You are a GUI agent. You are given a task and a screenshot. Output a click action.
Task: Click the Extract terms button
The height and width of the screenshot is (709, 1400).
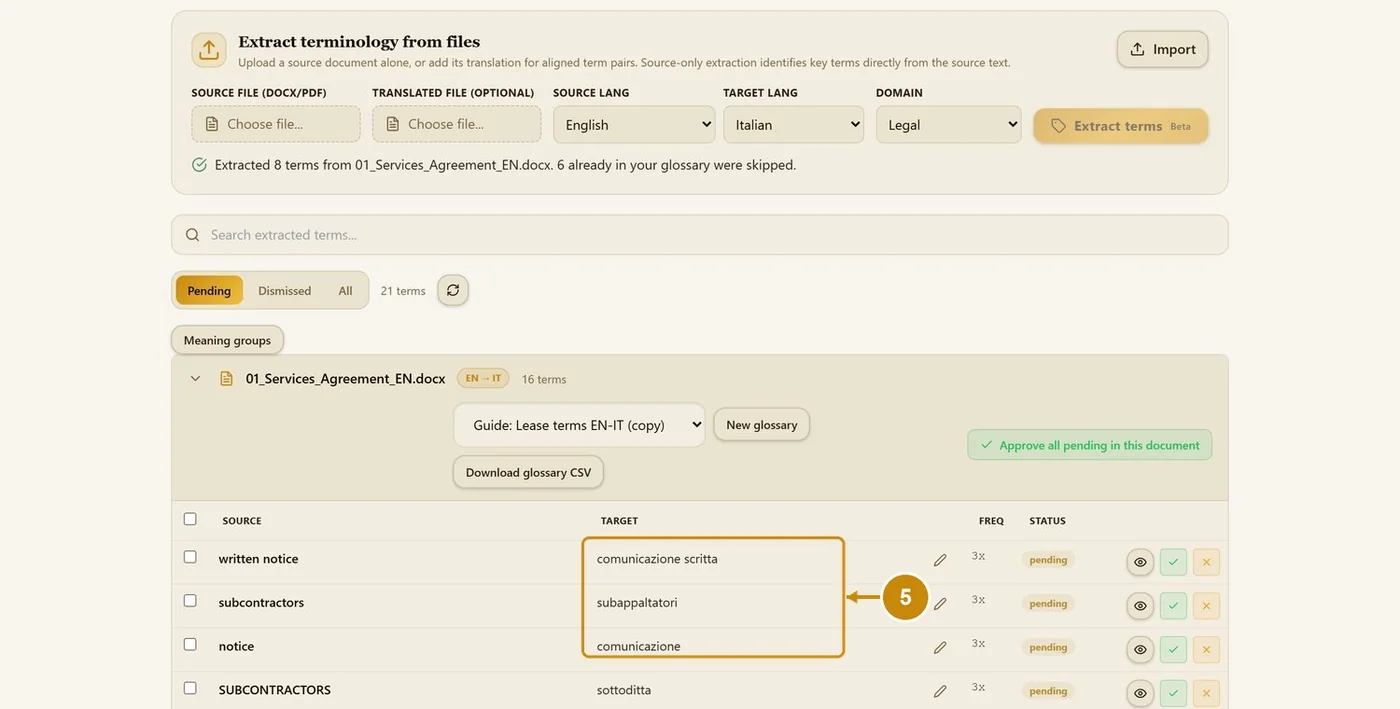click(1120, 126)
